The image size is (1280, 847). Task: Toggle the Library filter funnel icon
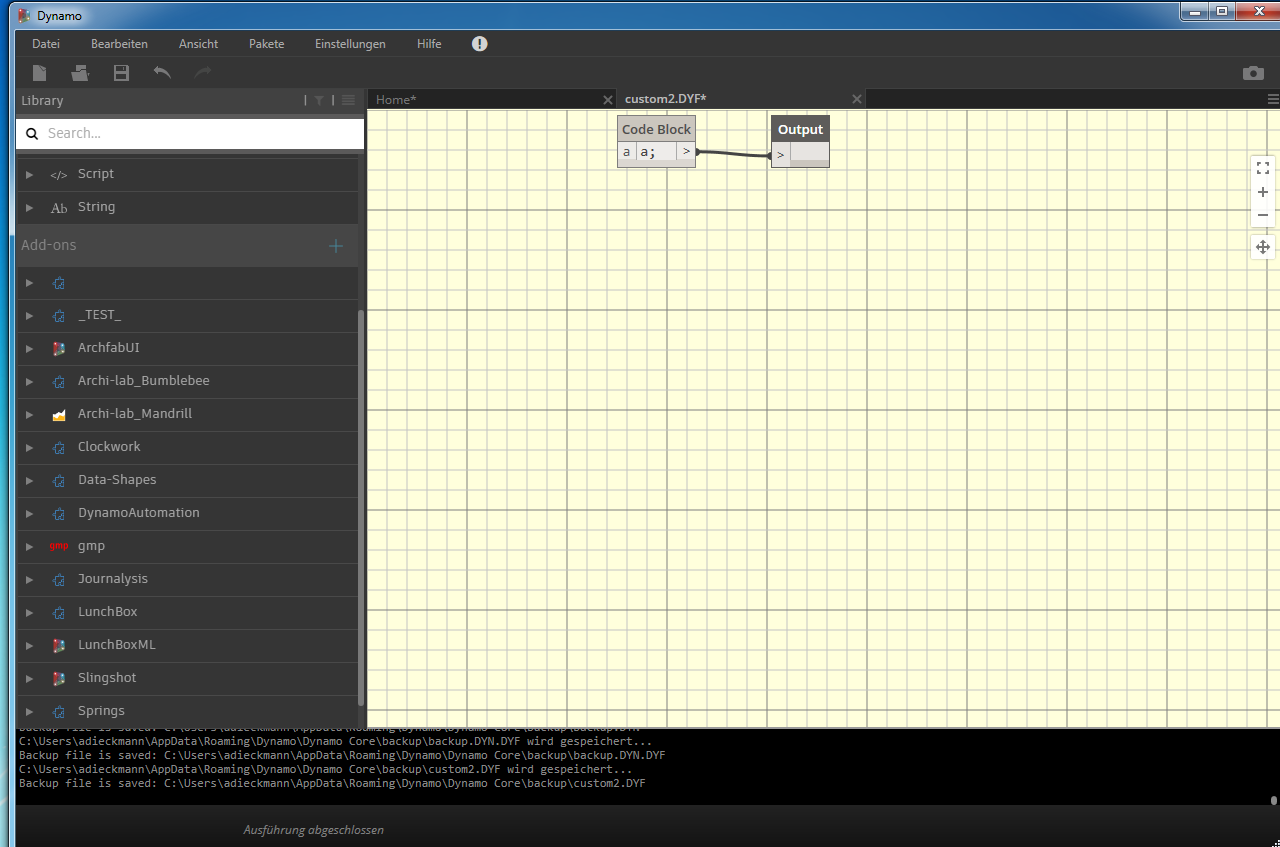321,100
